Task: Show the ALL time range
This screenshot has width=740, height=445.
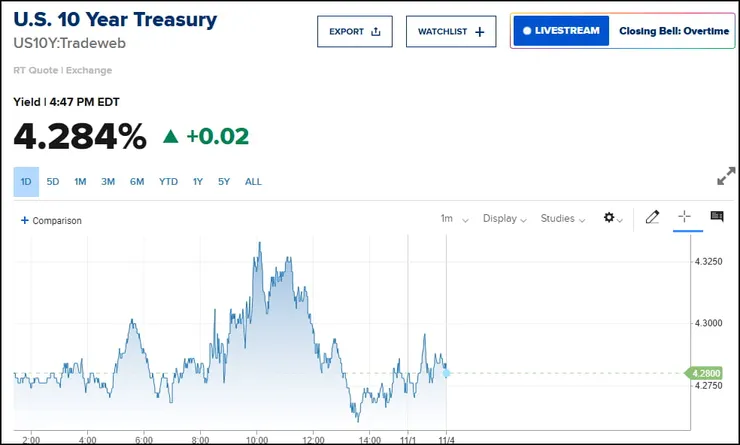Action: [253, 182]
